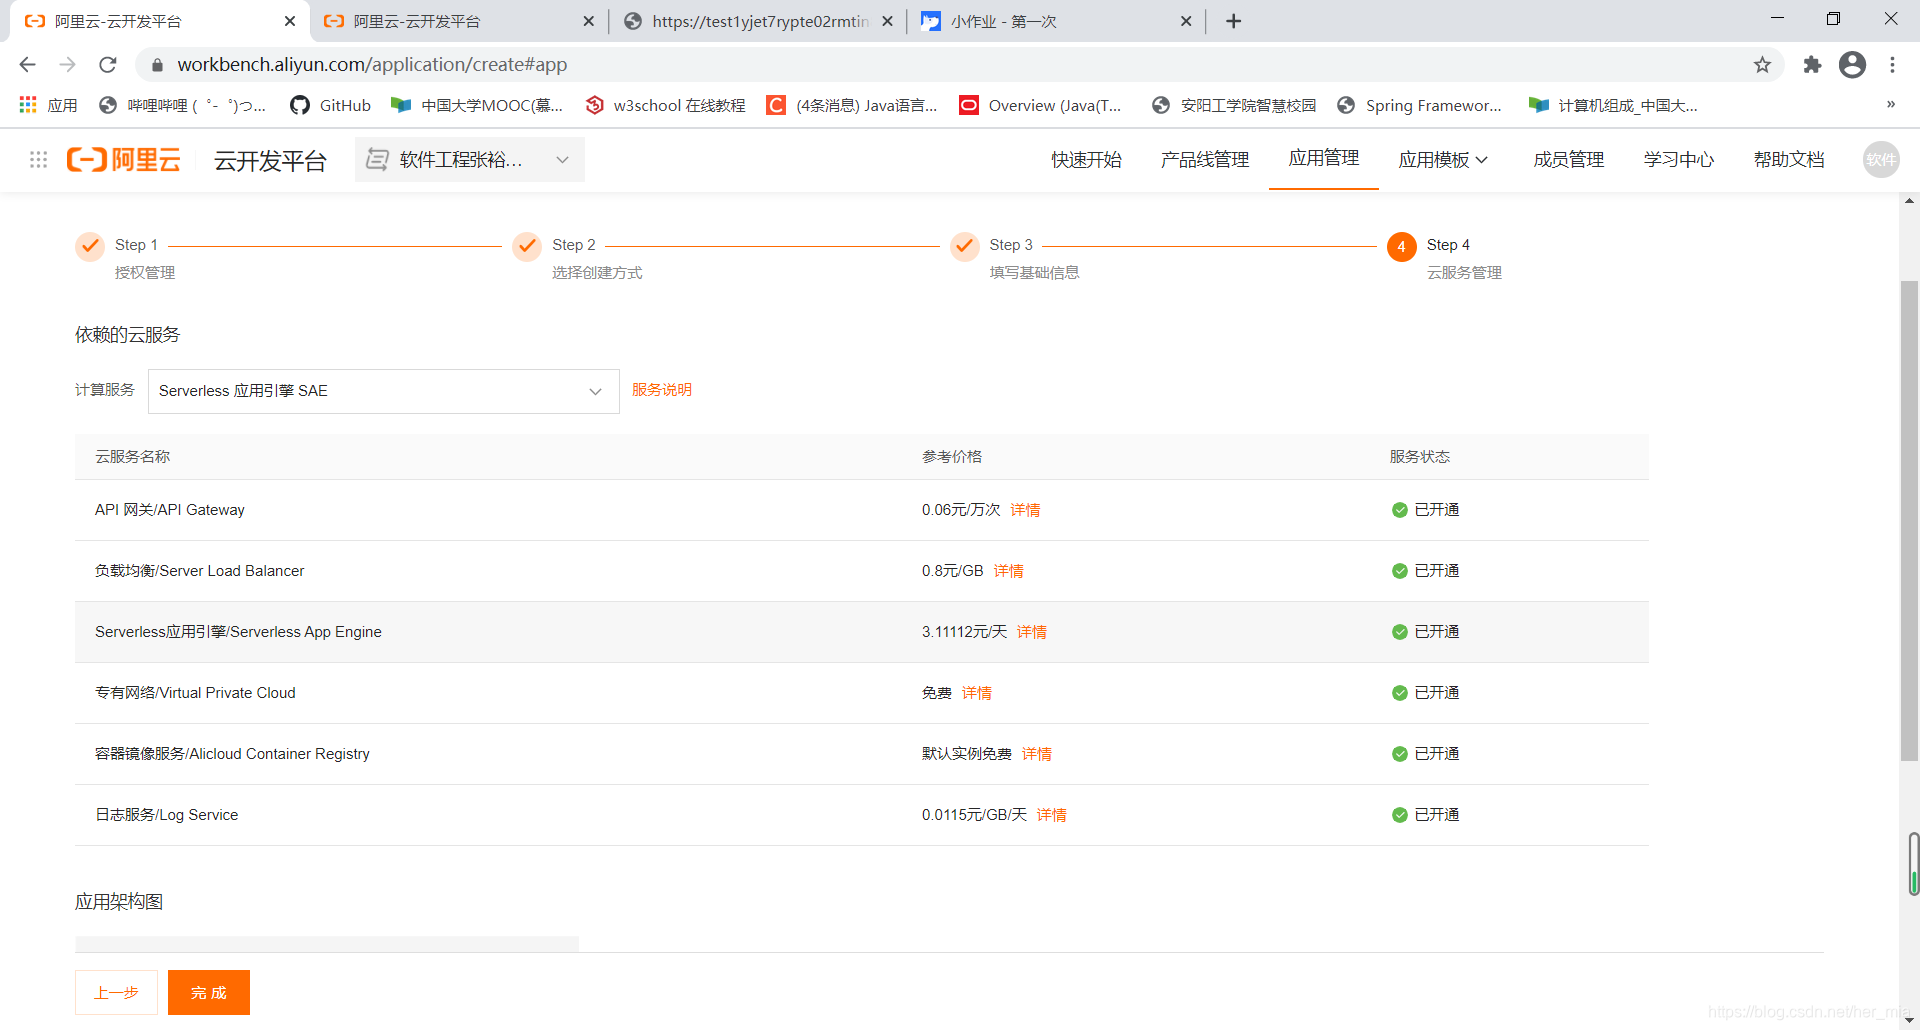Image resolution: width=1920 pixels, height=1030 pixels.
Task: Bookmark this page with star icon
Action: coord(1762,65)
